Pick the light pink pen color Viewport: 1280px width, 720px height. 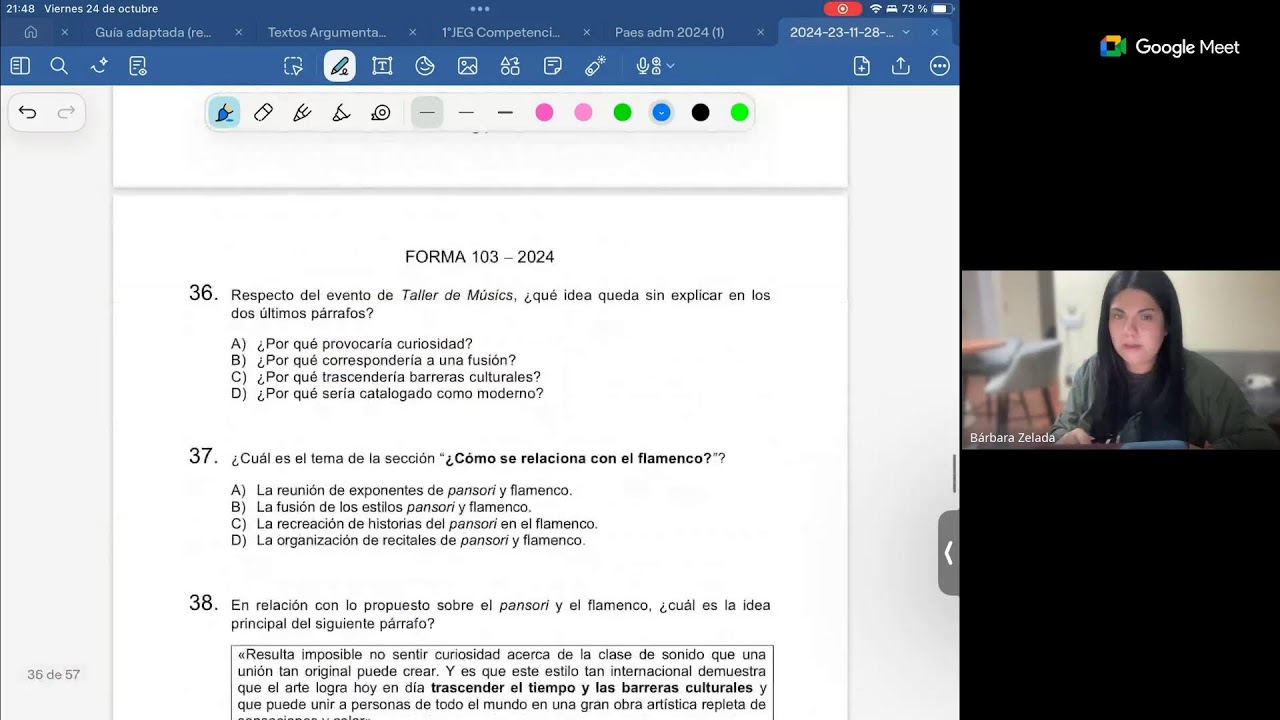click(583, 113)
